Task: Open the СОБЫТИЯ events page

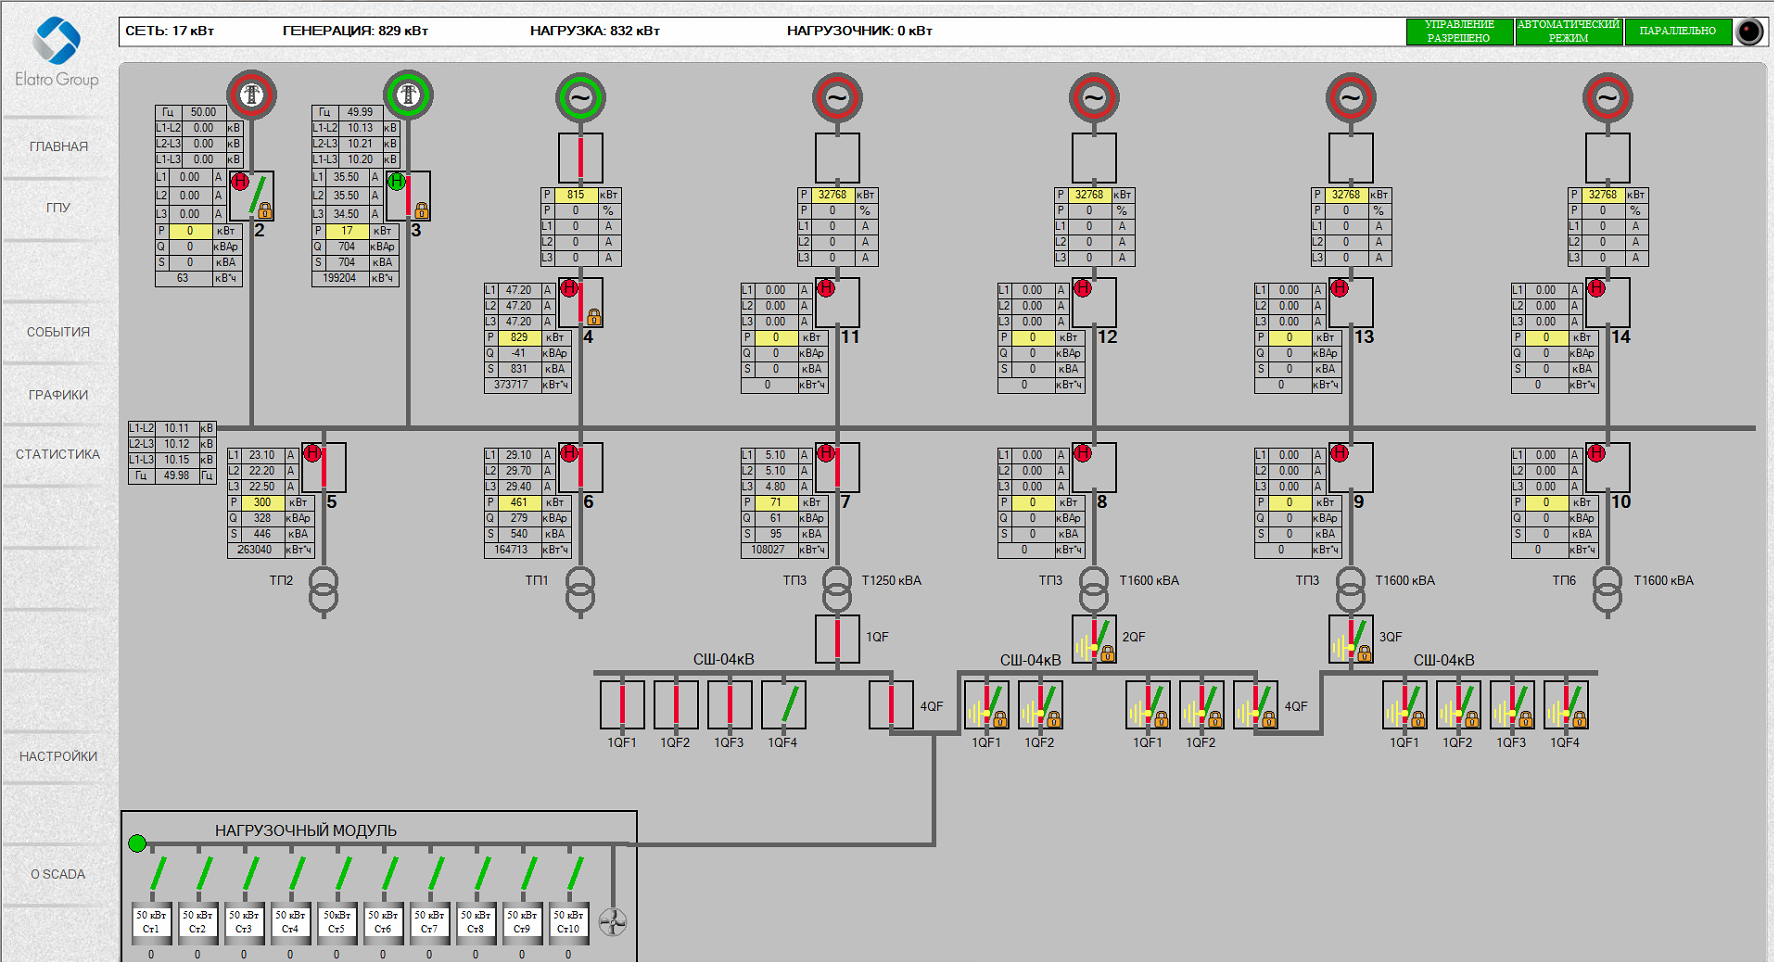Action: pos(58,332)
